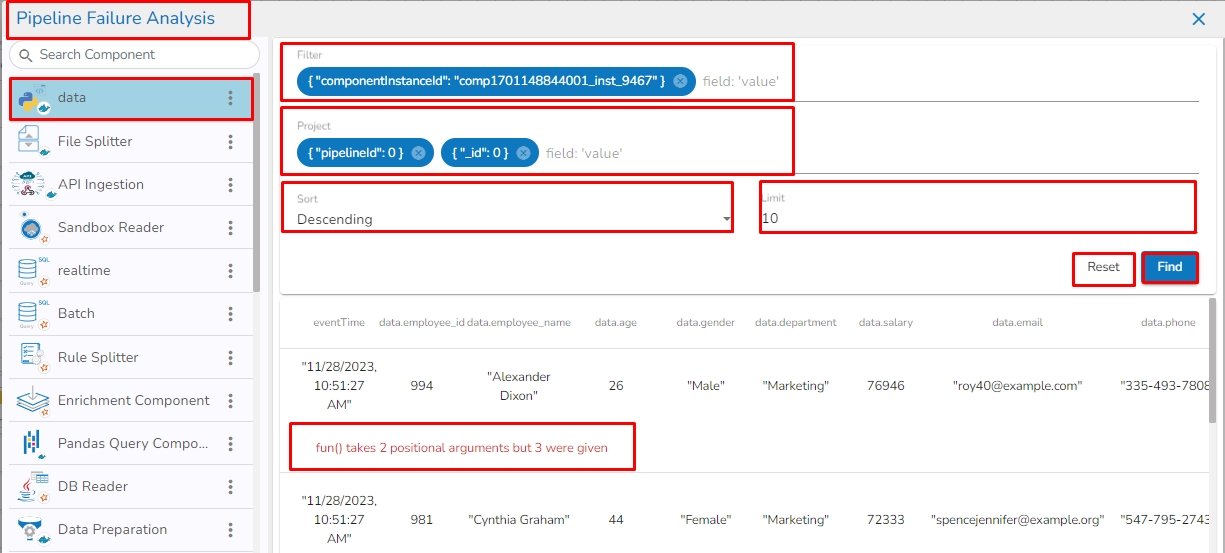Remove the componentInstanceId filter chip
1225x553 pixels.
point(680,81)
